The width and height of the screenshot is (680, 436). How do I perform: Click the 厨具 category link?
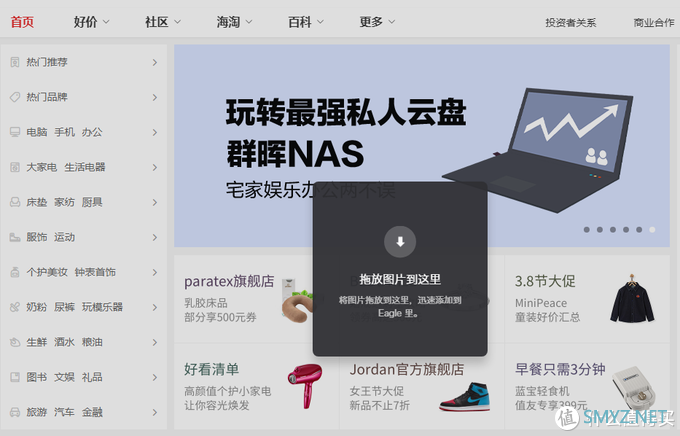pyautogui.click(x=92, y=202)
